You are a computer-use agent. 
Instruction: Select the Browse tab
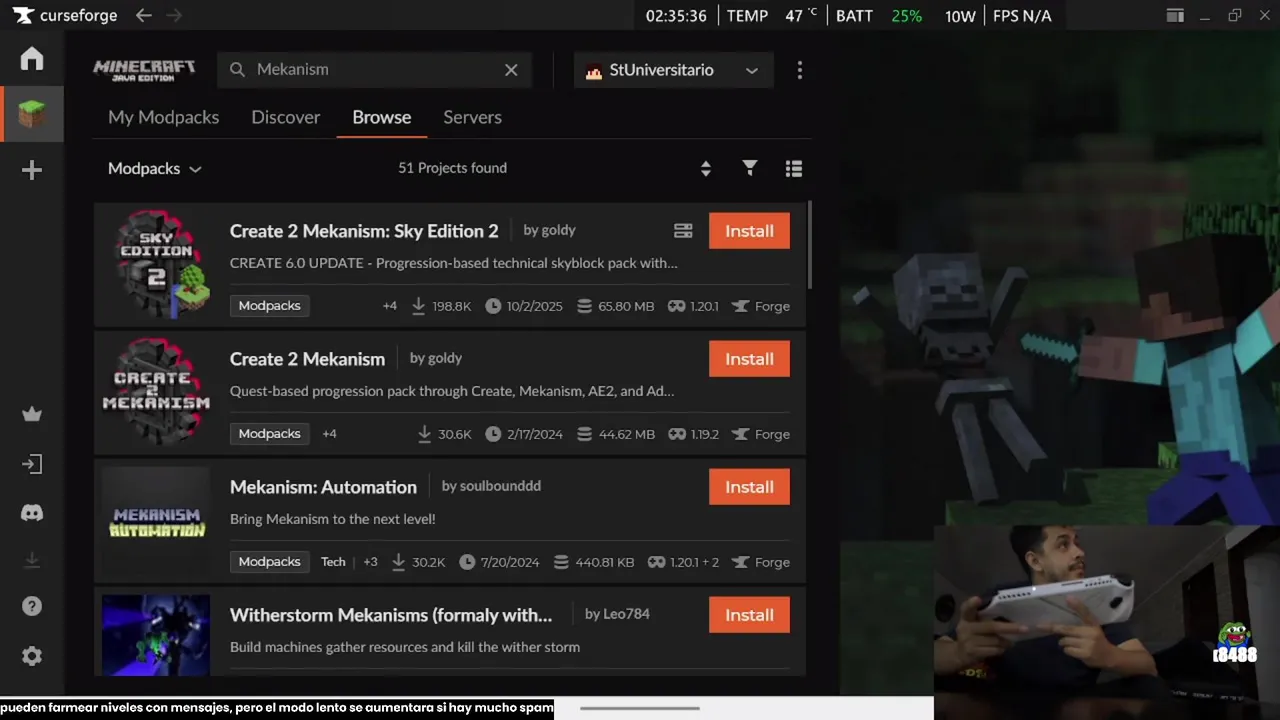(x=381, y=117)
